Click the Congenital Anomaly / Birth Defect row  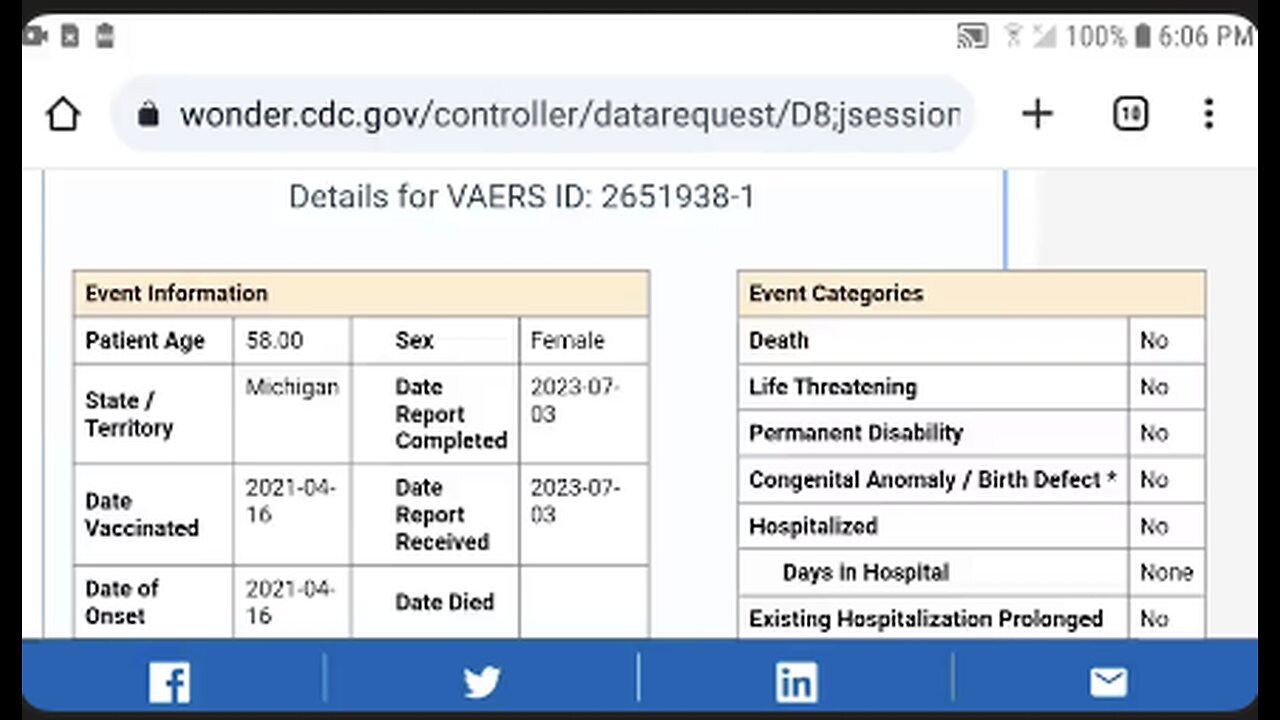pos(932,480)
